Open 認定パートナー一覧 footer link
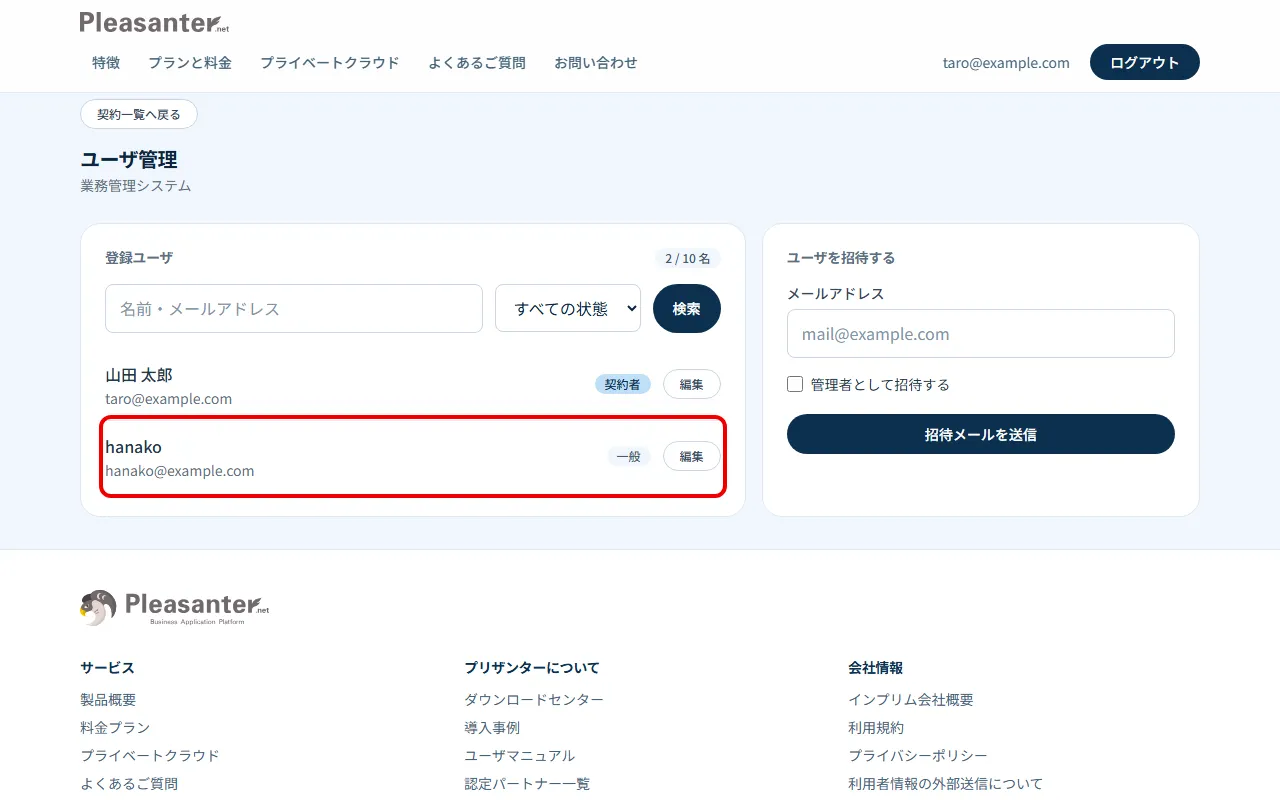This screenshot has height=800, width=1280. tap(527, 784)
